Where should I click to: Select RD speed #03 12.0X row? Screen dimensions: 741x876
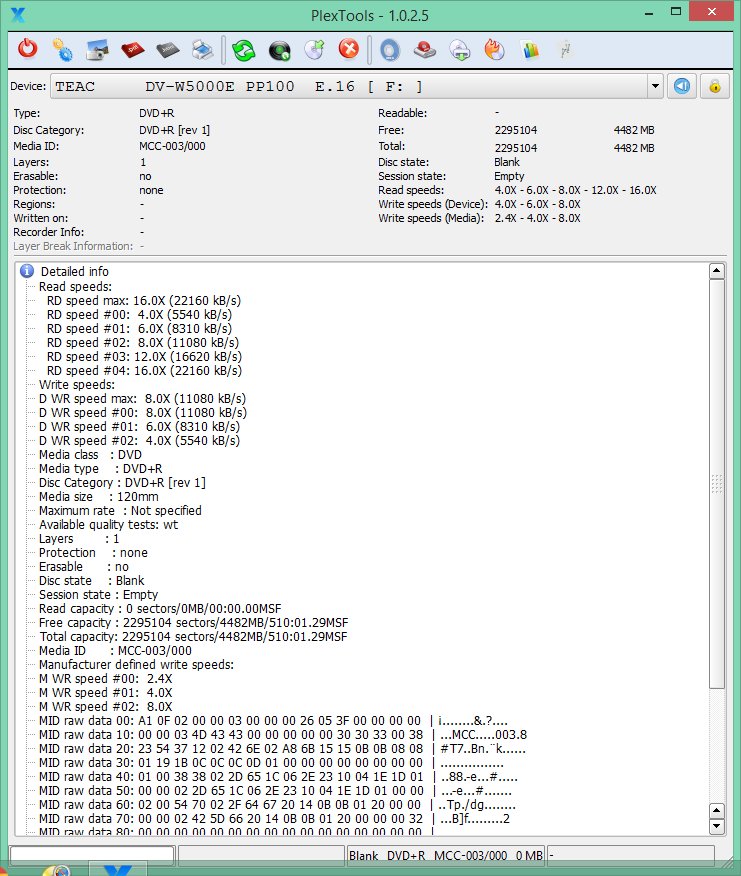pos(144,356)
